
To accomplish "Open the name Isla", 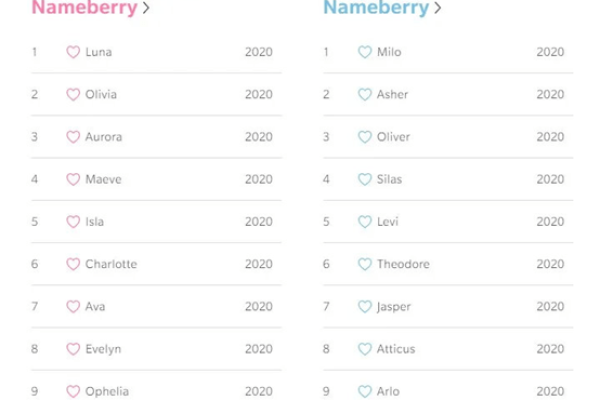I will coord(94,222).
